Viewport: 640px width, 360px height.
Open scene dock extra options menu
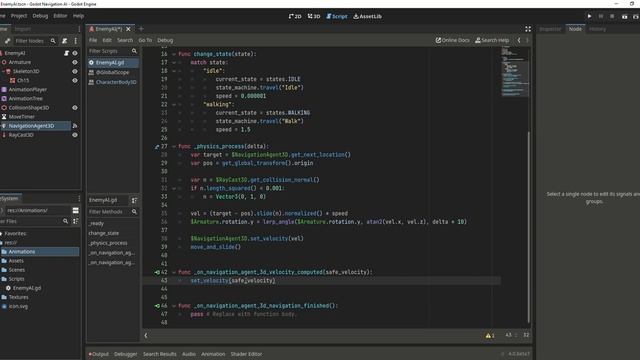[76, 41]
